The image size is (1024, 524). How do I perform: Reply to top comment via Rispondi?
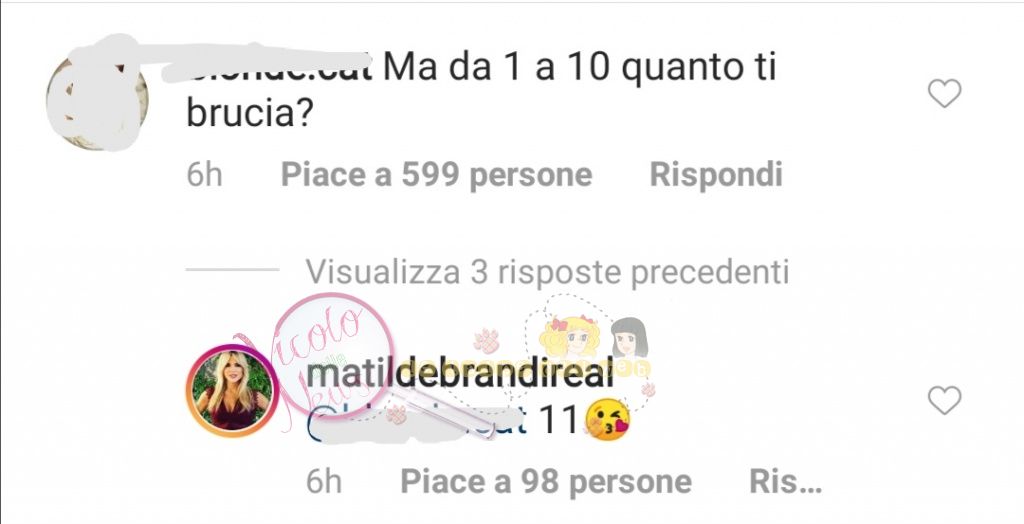[x=716, y=175]
